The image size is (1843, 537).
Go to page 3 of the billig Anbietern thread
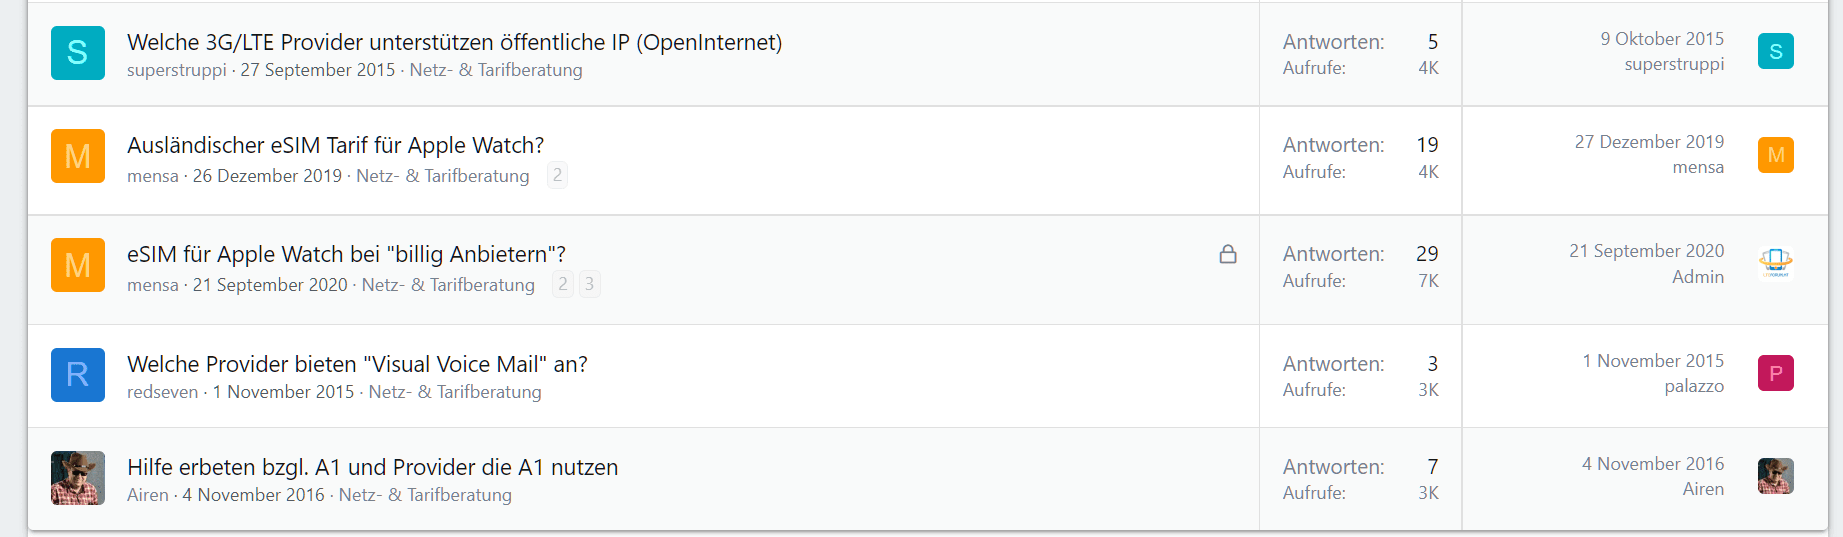coord(590,284)
